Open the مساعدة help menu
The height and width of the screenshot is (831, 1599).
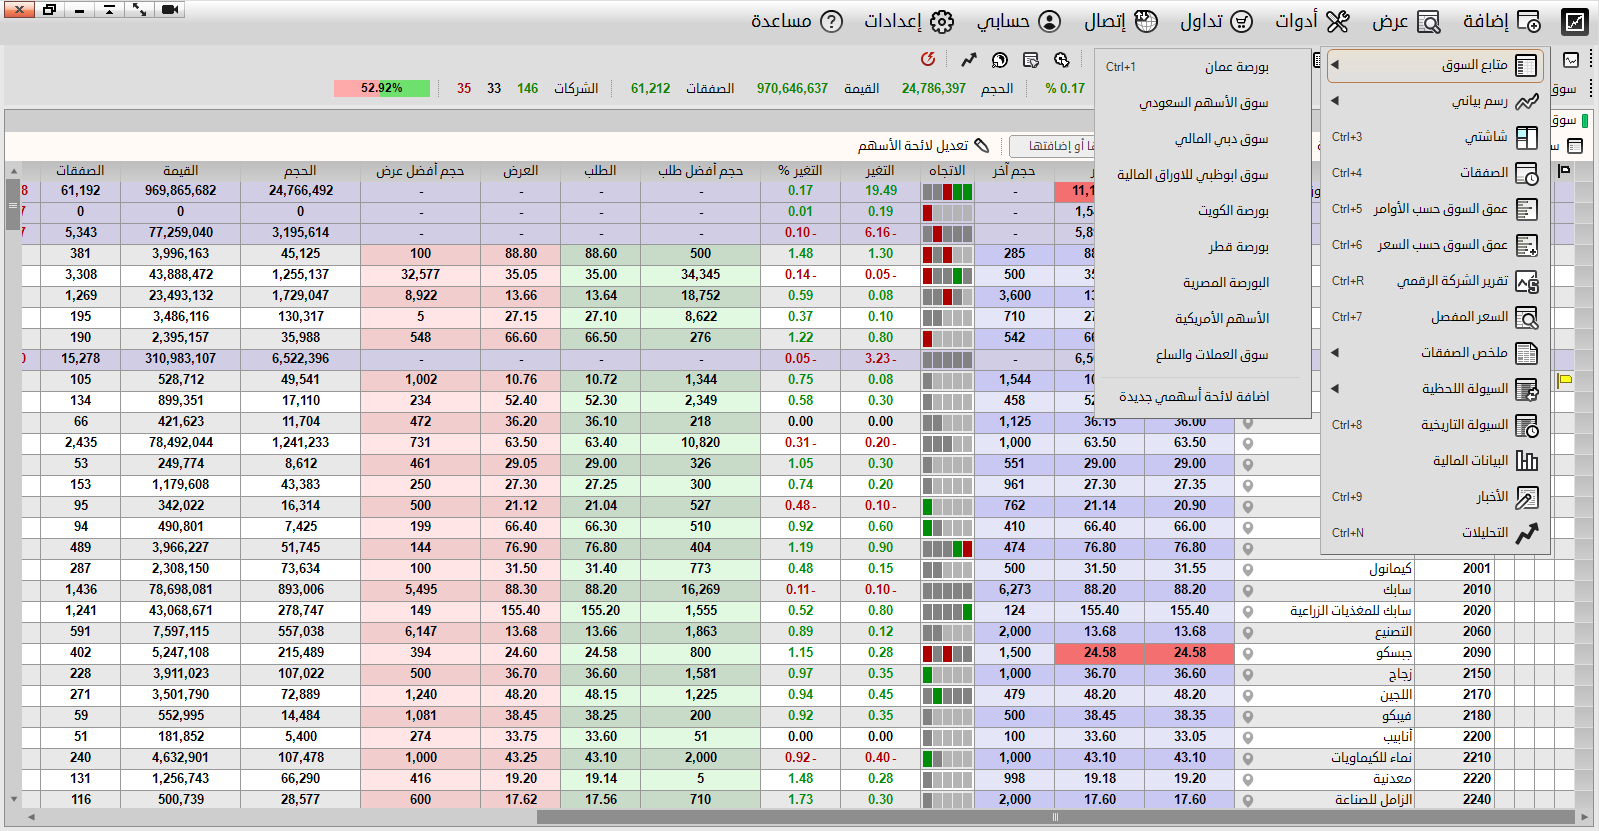coord(797,21)
